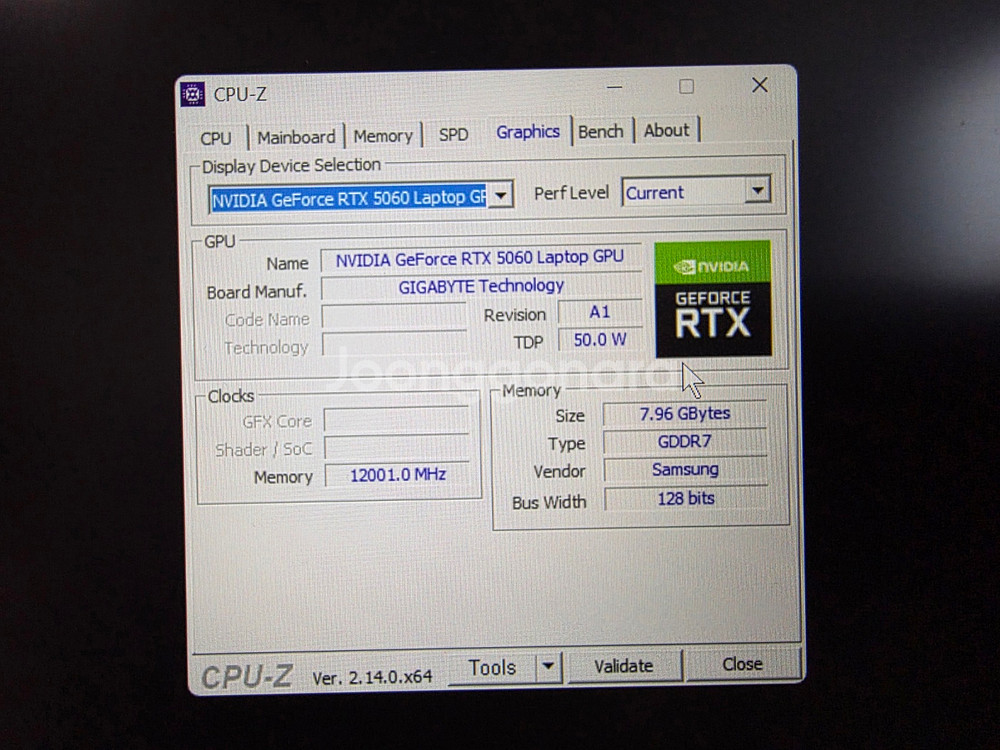Click the GPU Name field value

click(x=480, y=258)
